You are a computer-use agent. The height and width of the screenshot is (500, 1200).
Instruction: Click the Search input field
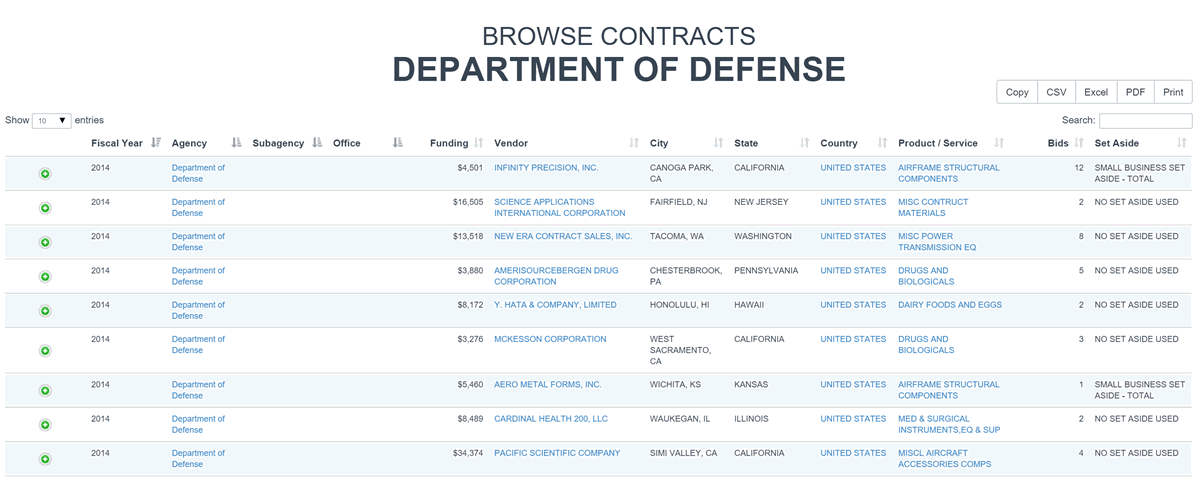pyautogui.click(x=1145, y=120)
